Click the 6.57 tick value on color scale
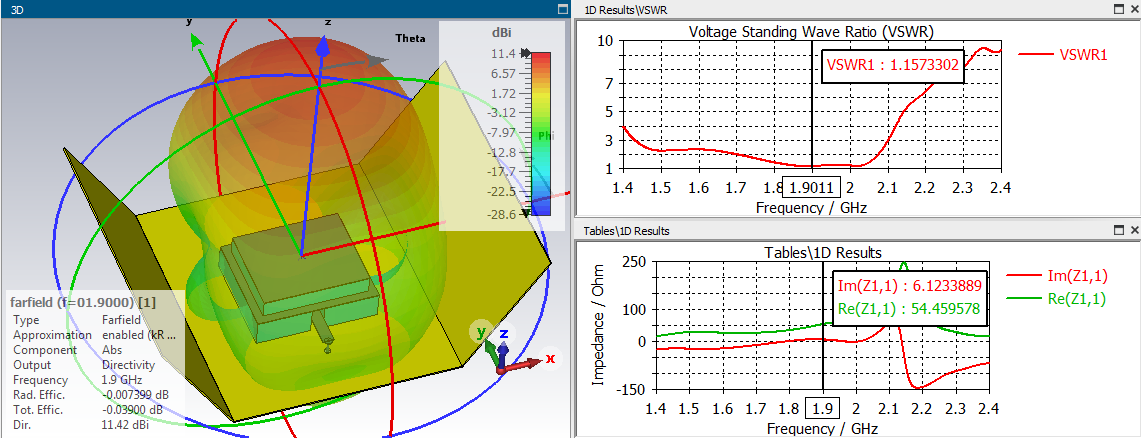The image size is (1141, 438). 503,74
